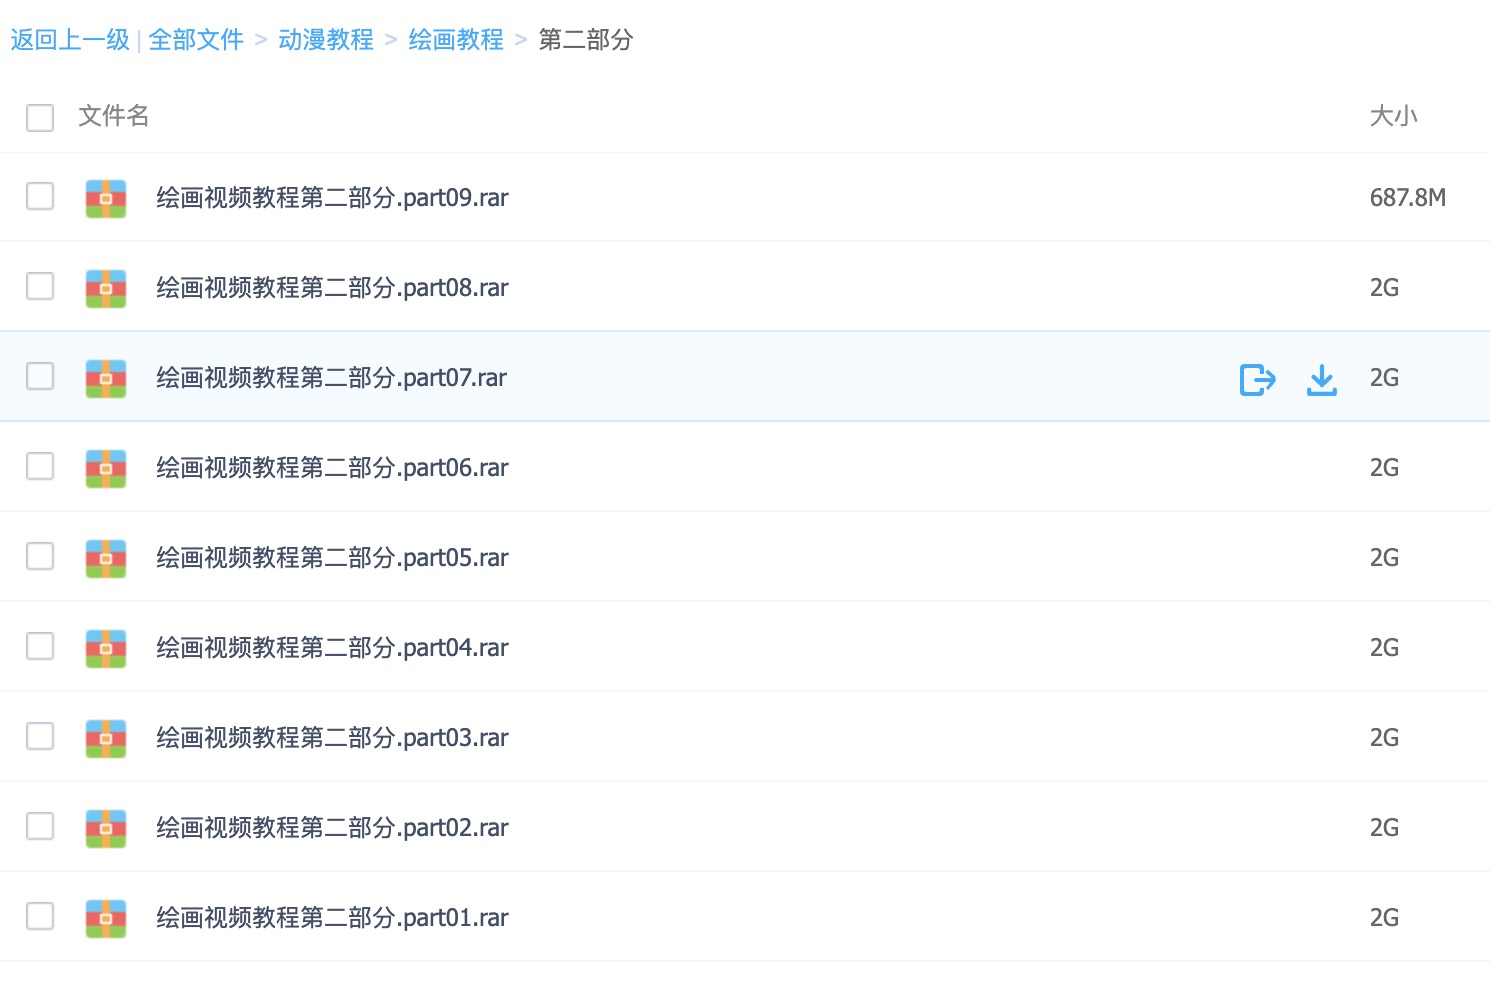Image resolution: width=1490 pixels, height=1002 pixels.
Task: Go back via 返回上一级 link
Action: coord(70,40)
